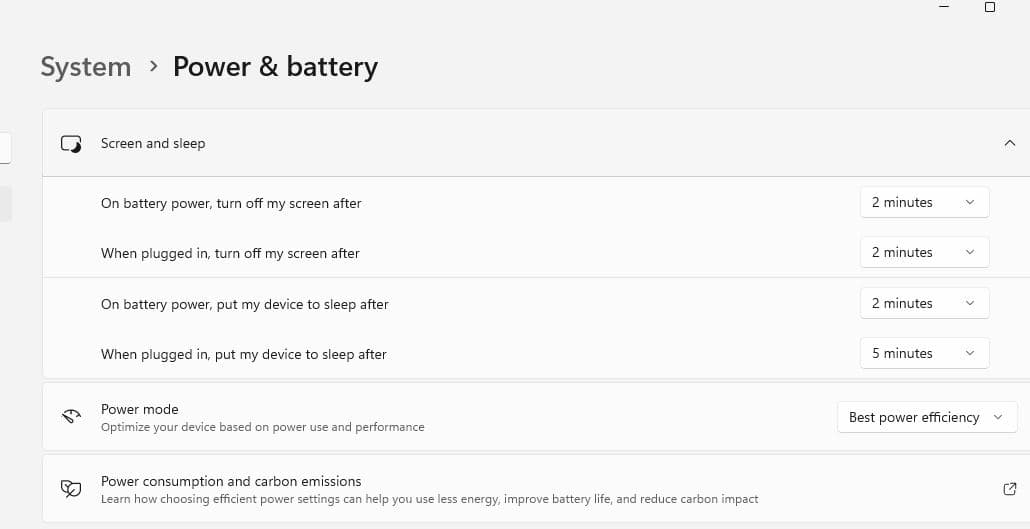1030x529 pixels.
Task: Collapse the Screen and sleep section
Action: click(1009, 143)
